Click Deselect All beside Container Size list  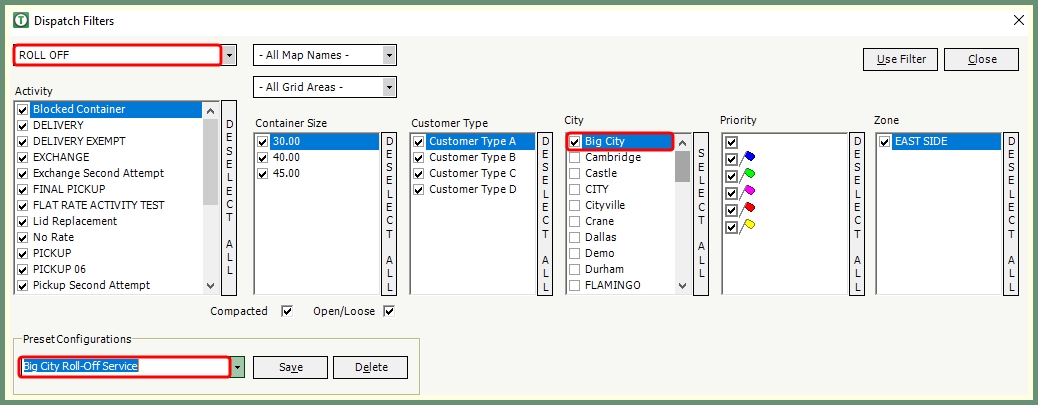(x=389, y=214)
